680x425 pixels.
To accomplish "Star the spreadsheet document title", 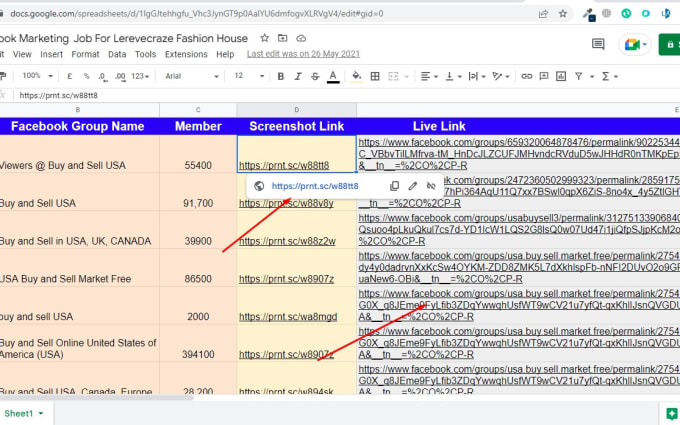I will coord(264,38).
